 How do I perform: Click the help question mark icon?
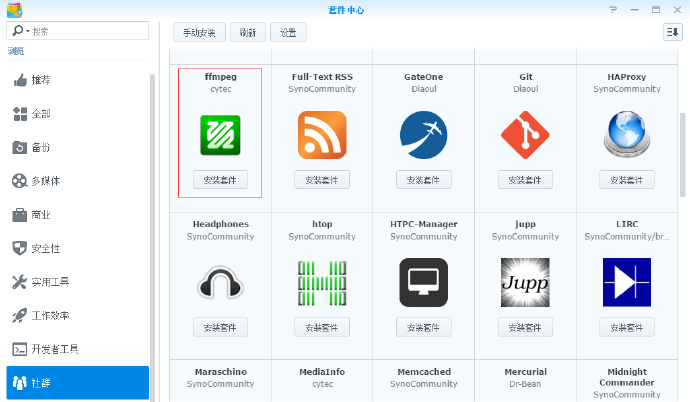click(x=613, y=9)
